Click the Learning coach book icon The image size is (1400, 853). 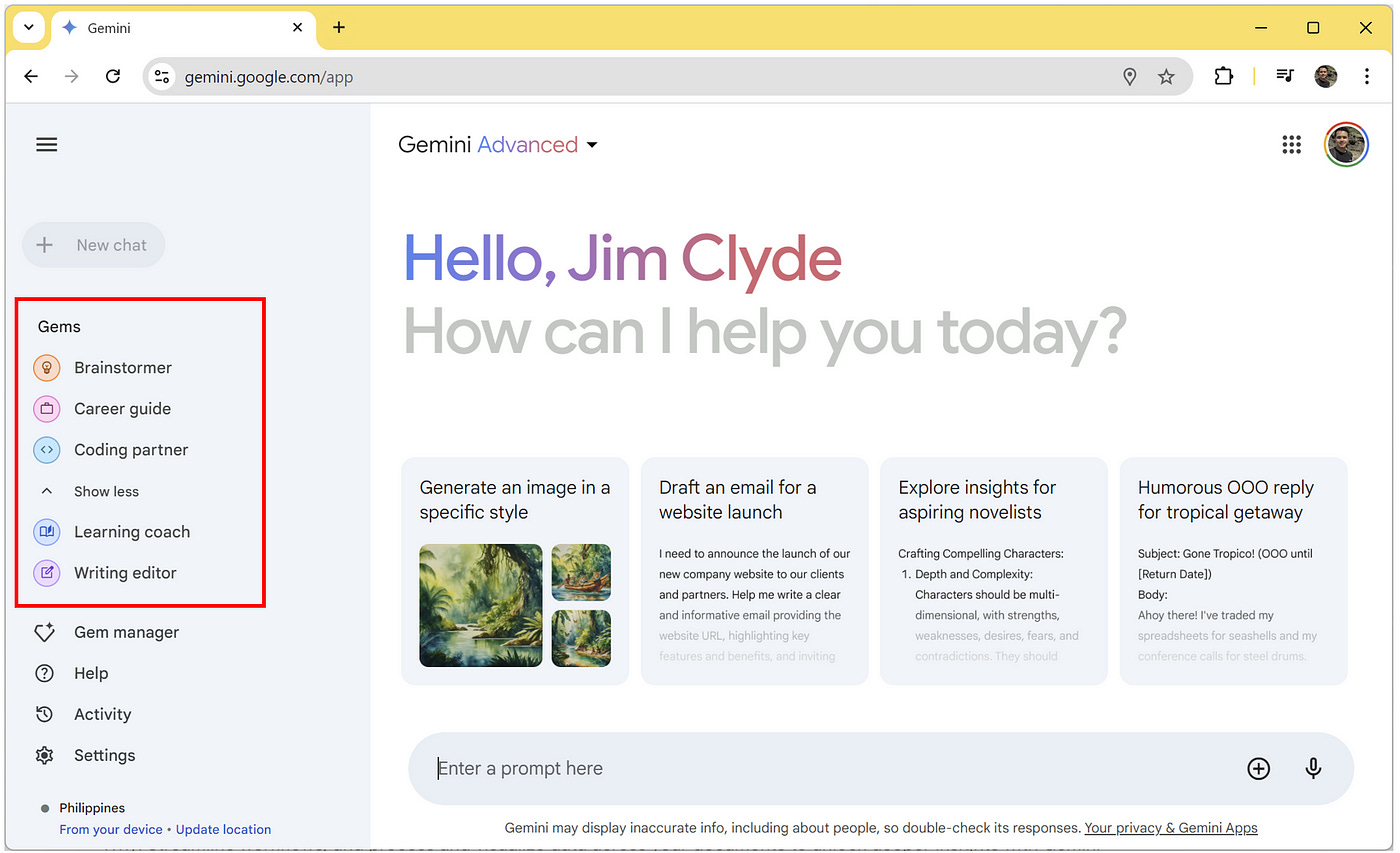pos(47,532)
